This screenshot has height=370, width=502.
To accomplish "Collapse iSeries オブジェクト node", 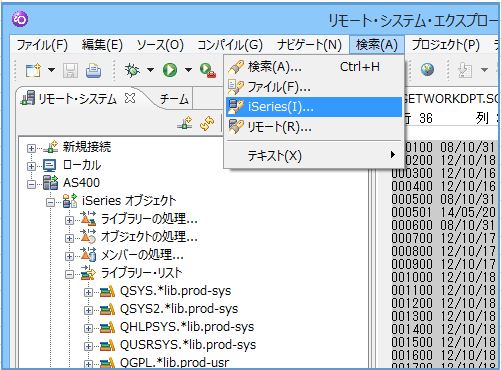I will point(50,202).
